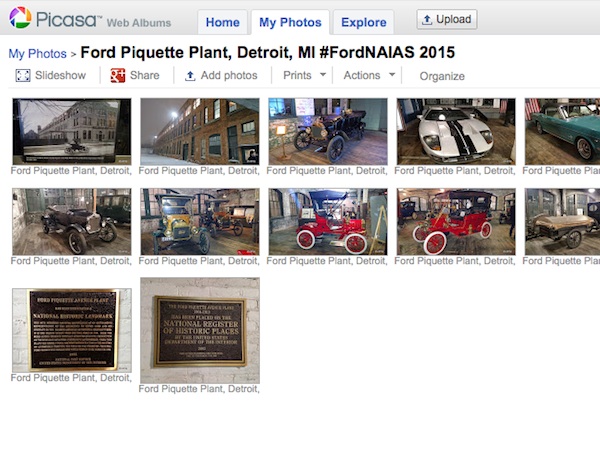Open the tan covered chassis thumbnail

(x=562, y=222)
